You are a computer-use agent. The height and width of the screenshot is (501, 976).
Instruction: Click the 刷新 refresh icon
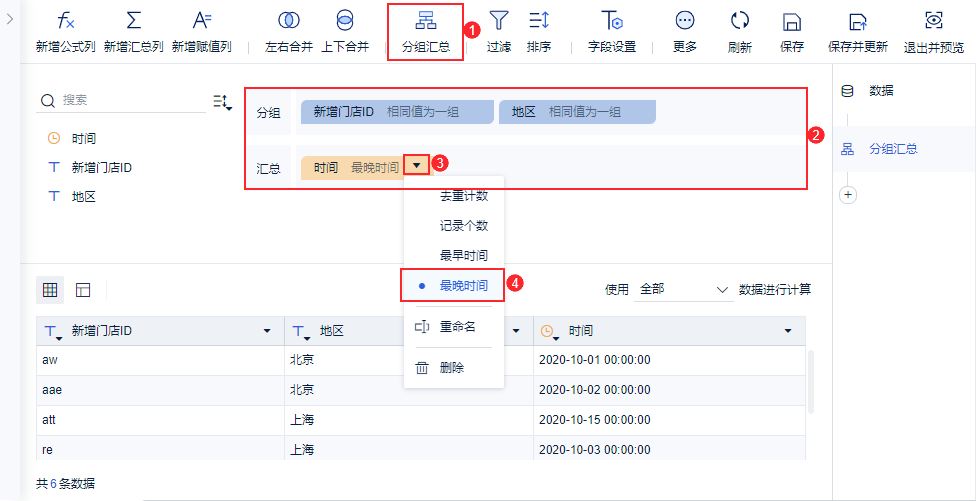pos(739,21)
